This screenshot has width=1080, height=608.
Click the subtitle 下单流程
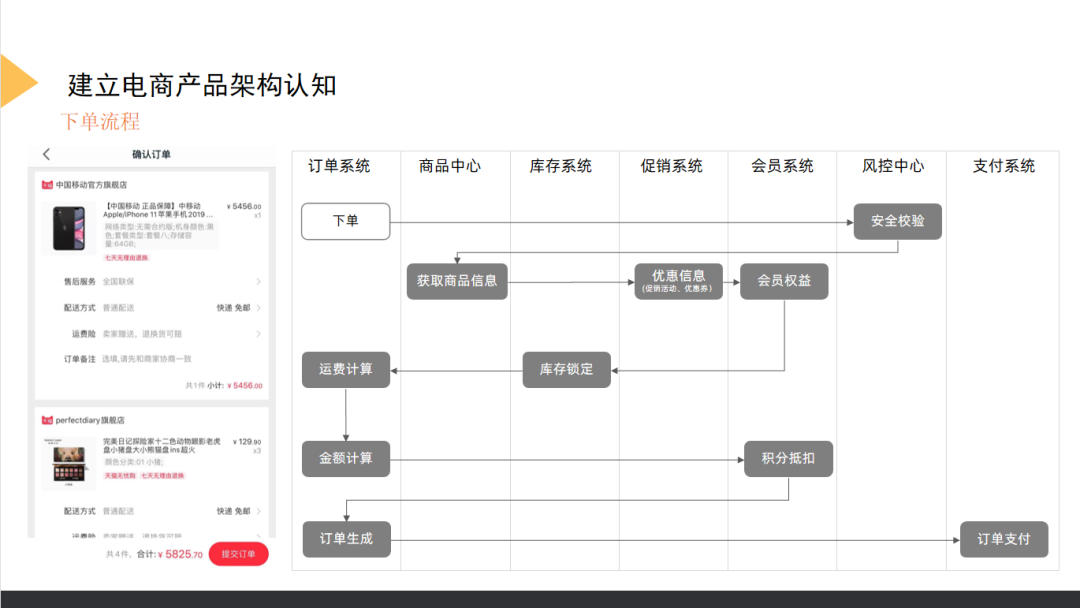tap(101, 122)
